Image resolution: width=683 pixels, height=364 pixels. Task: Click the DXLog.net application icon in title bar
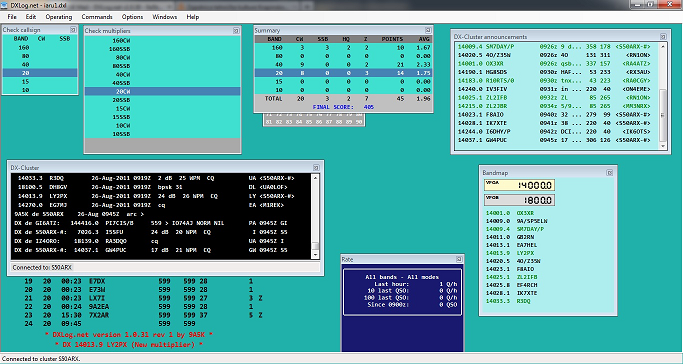pyautogui.click(x=5, y=4)
